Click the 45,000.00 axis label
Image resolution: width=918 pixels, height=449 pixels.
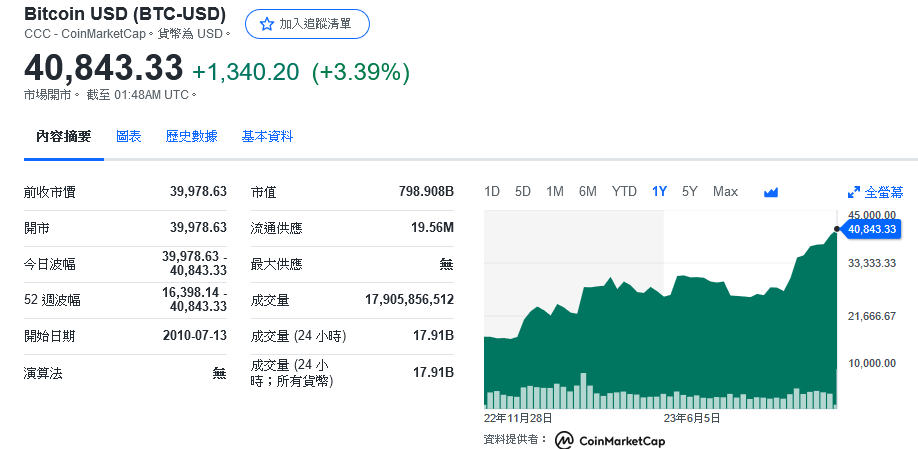(872, 215)
